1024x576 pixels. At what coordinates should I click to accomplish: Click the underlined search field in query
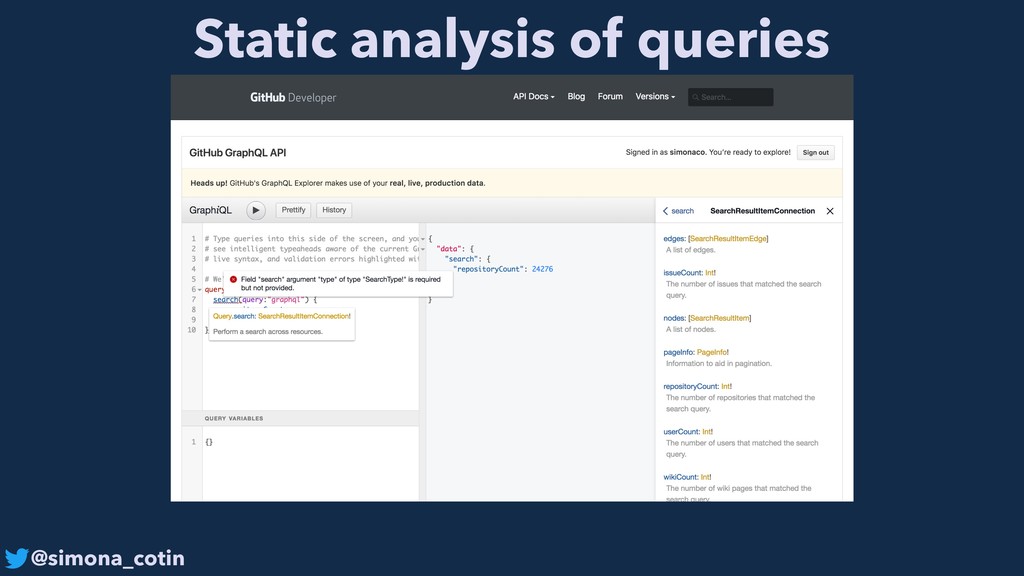click(225, 300)
